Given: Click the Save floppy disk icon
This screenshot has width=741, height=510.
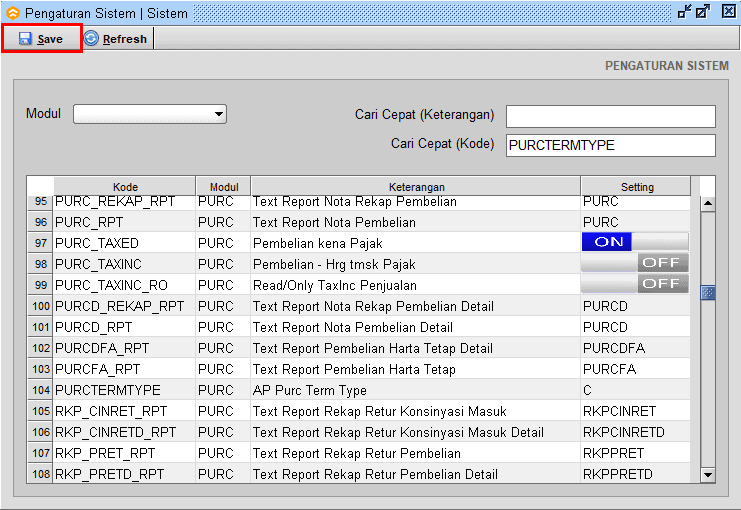Looking at the screenshot, I should point(25,39).
